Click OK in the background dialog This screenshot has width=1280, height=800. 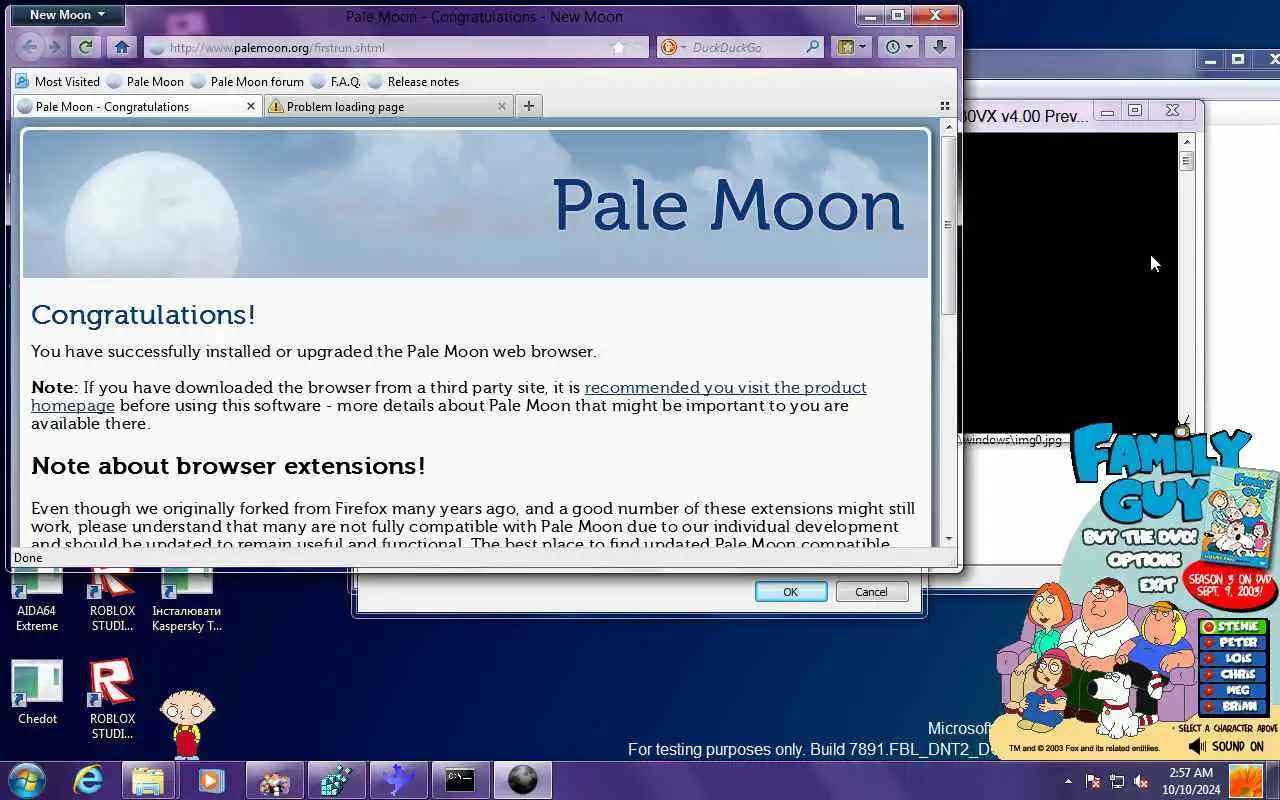coord(791,592)
